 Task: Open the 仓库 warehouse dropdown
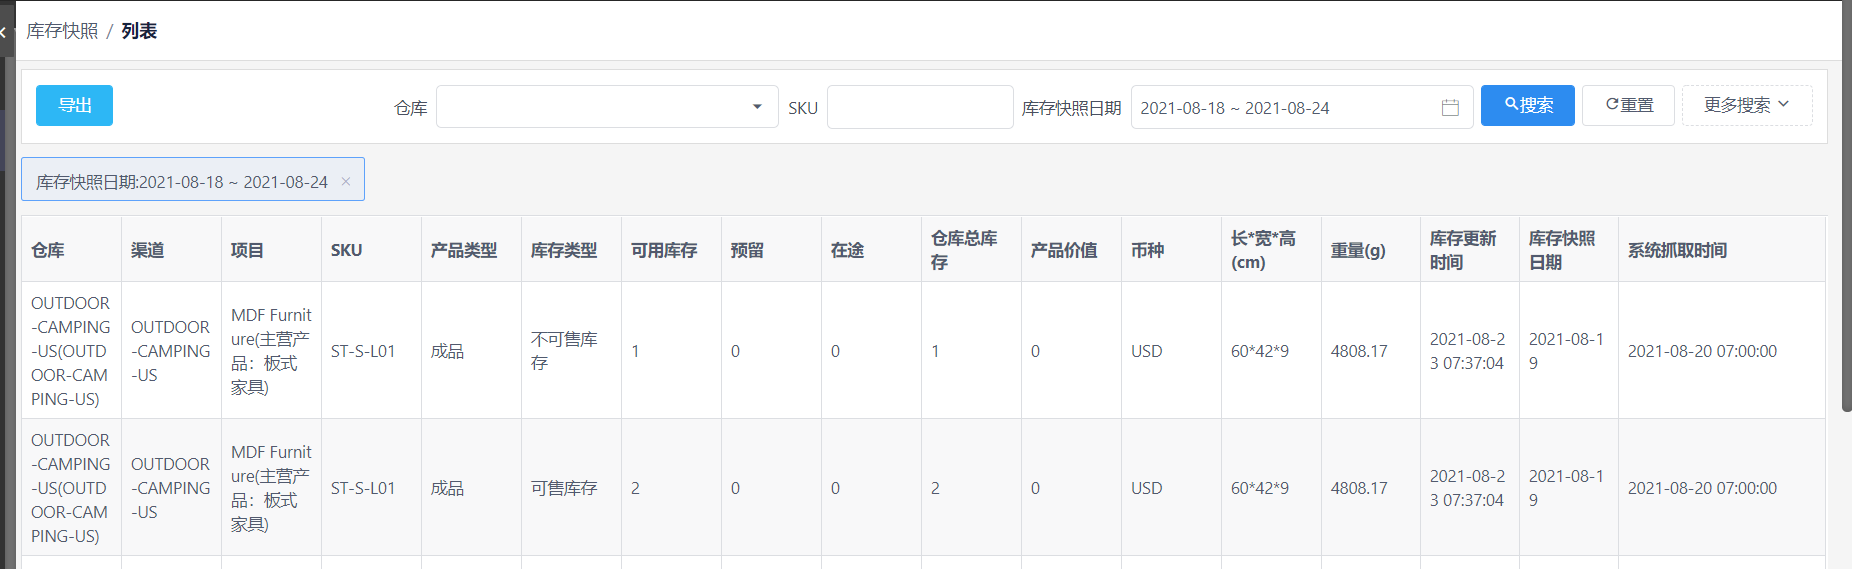click(x=607, y=107)
